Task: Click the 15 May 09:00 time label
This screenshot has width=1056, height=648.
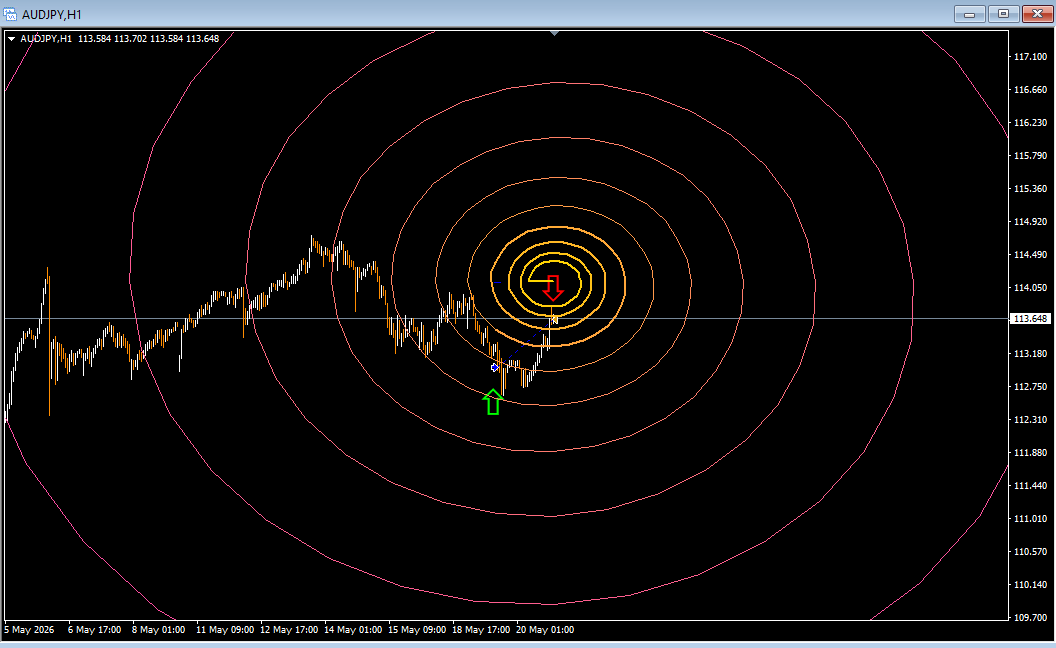Action: tap(417, 630)
